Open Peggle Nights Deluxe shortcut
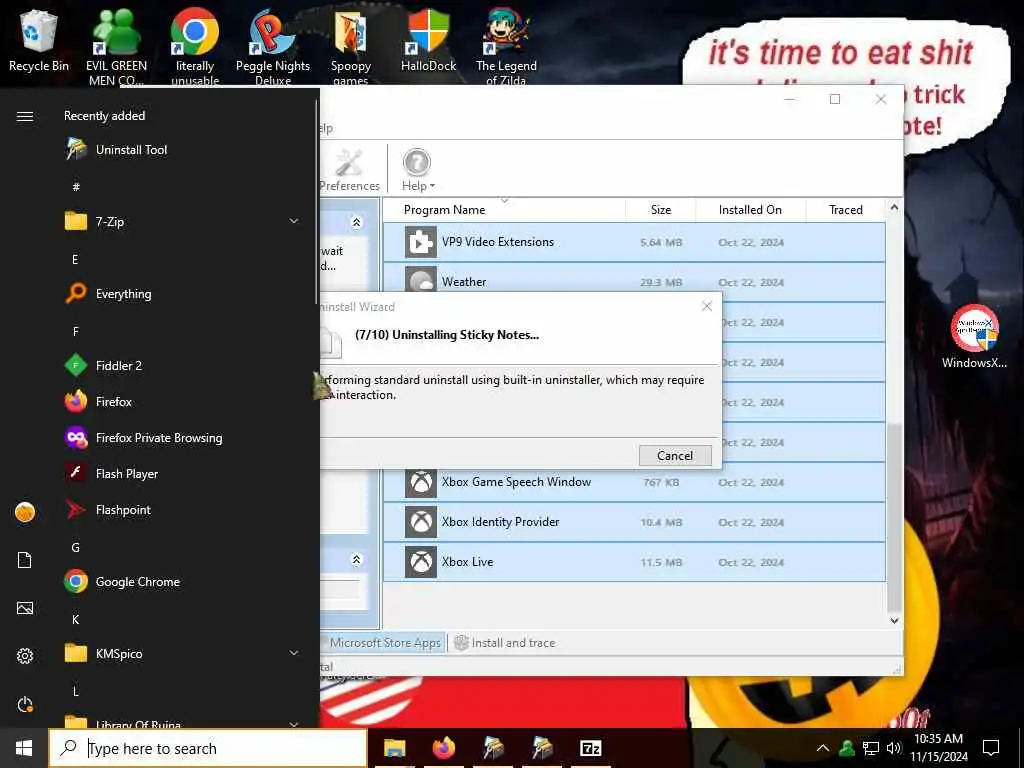Viewport: 1024px width, 768px height. (x=273, y=46)
